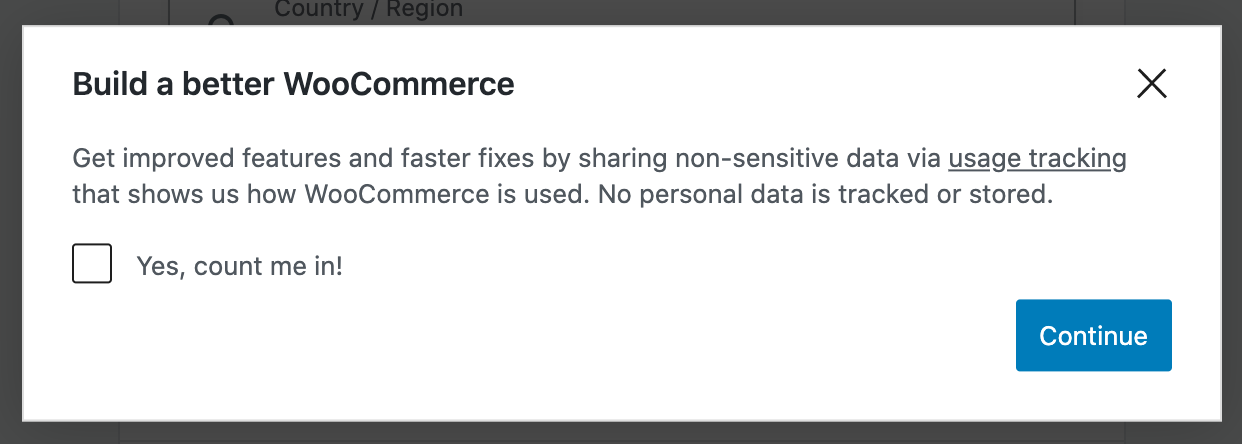Image resolution: width=1242 pixels, height=444 pixels.
Task: Click the "No personal data" sentence
Action: pyautogui.click(x=825, y=193)
